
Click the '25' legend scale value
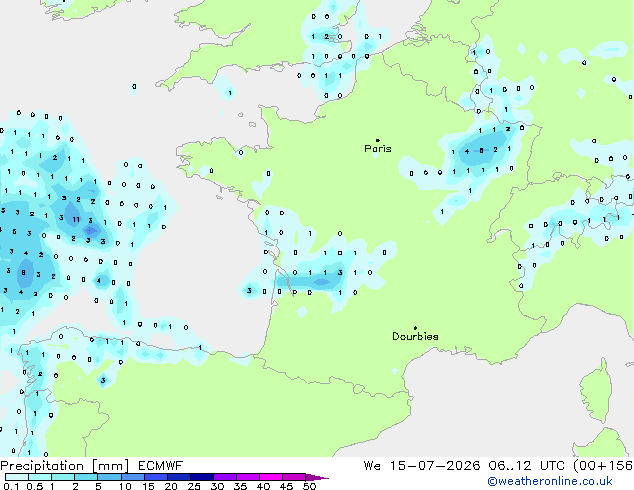(194, 486)
